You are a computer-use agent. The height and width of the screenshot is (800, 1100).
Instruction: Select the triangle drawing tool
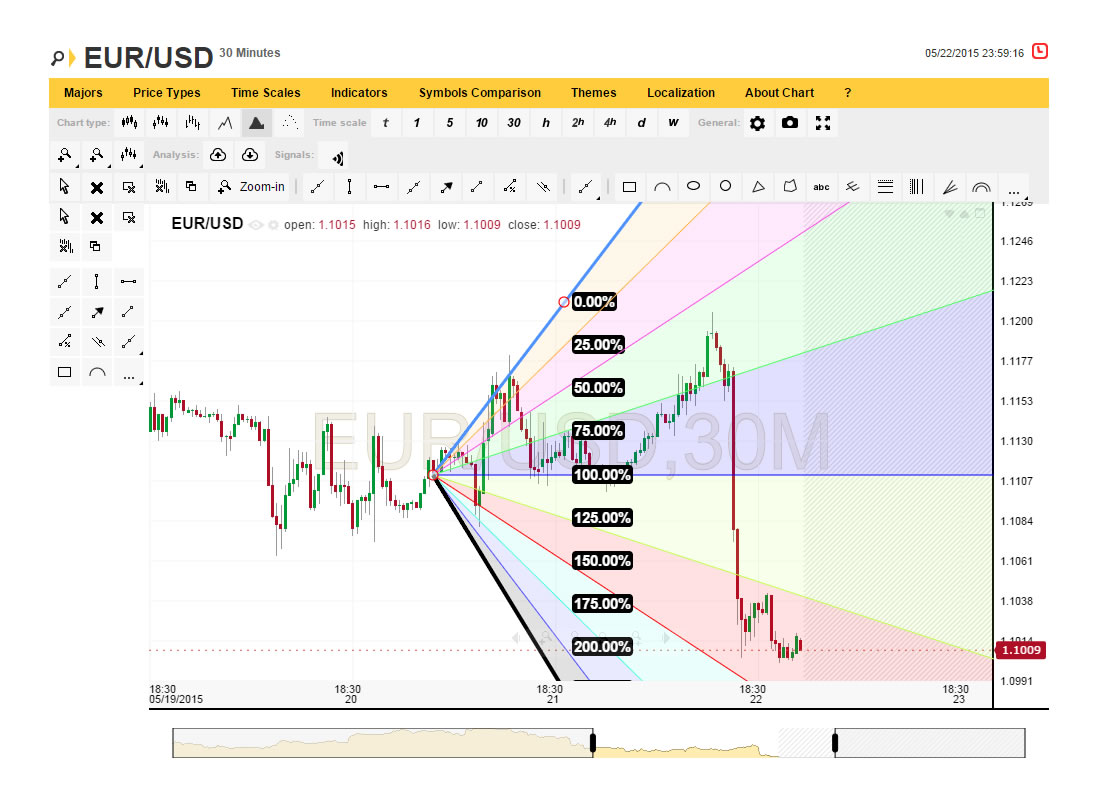coord(758,186)
